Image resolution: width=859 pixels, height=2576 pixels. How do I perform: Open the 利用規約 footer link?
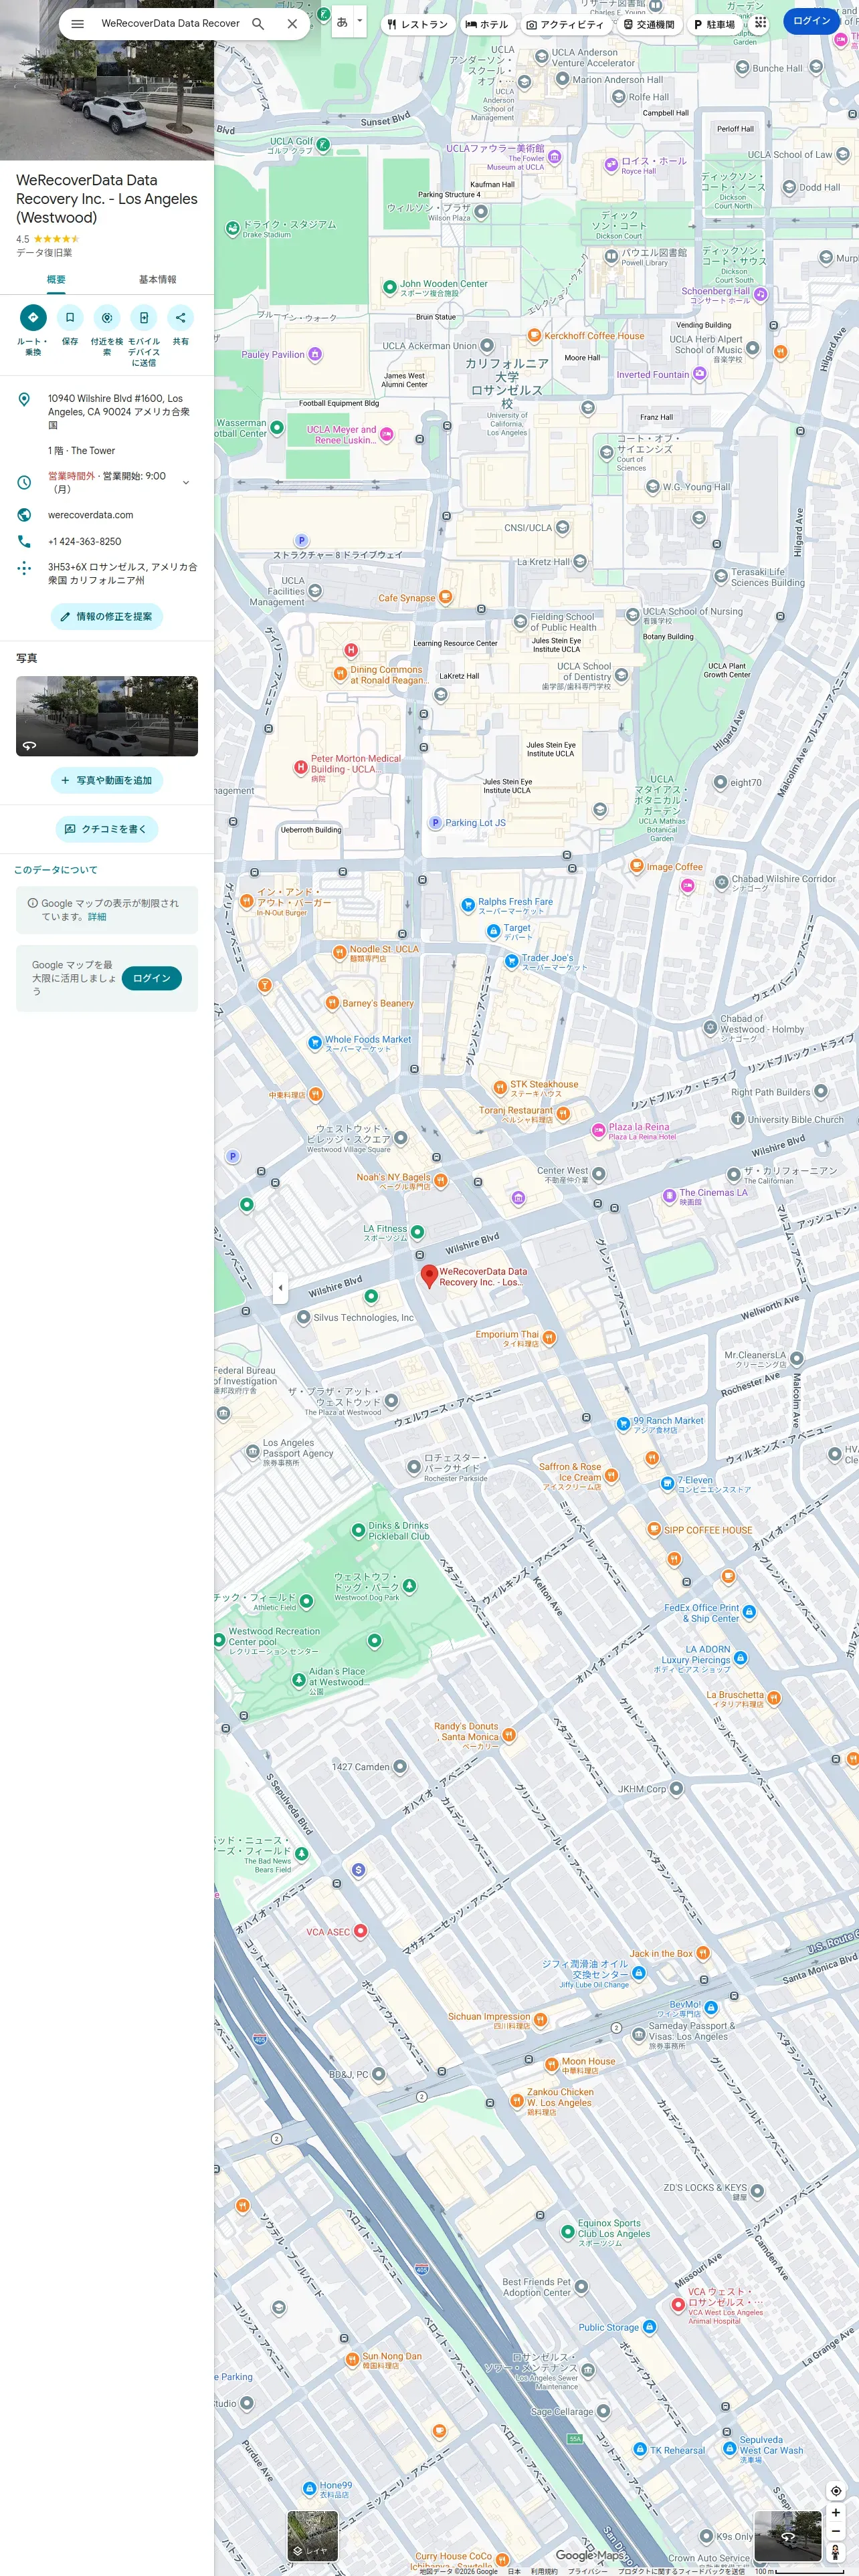pyautogui.click(x=545, y=2570)
